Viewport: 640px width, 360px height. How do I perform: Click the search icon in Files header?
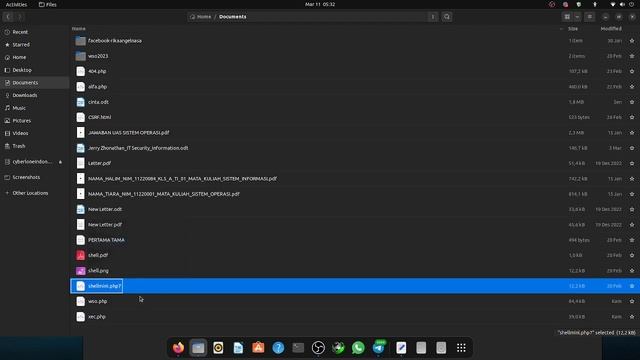pos(447,17)
